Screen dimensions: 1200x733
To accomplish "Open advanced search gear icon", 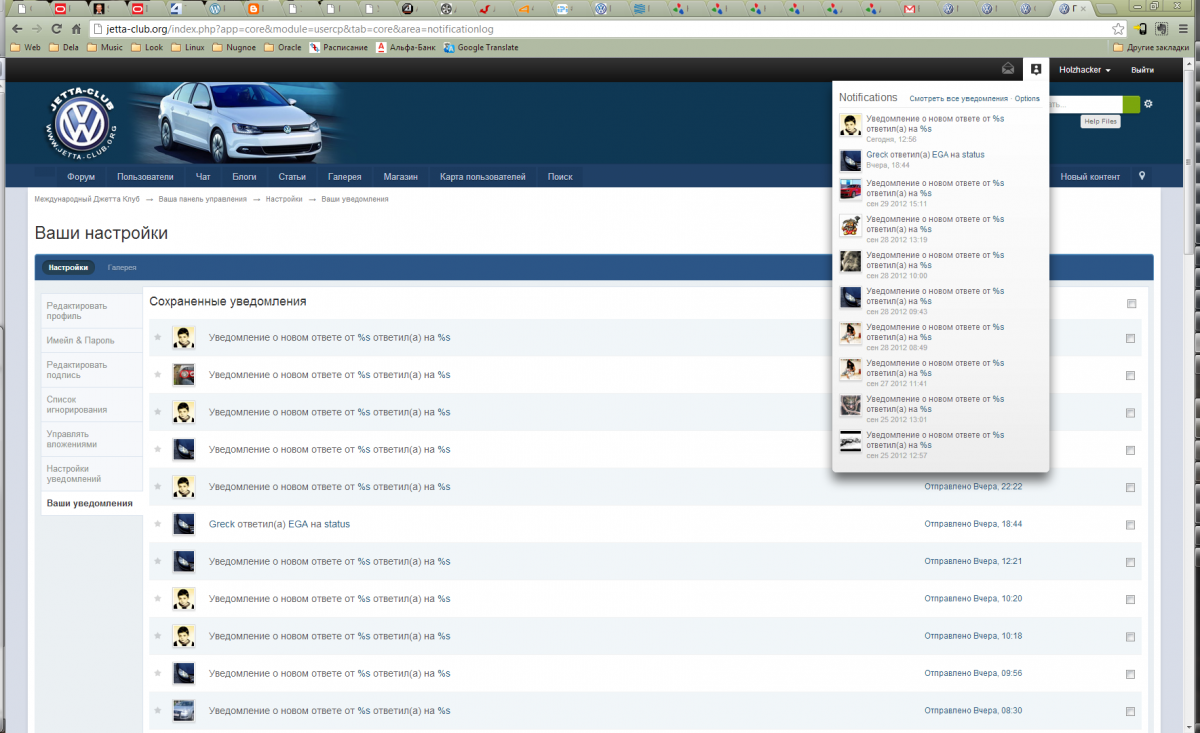I will tap(1149, 104).
